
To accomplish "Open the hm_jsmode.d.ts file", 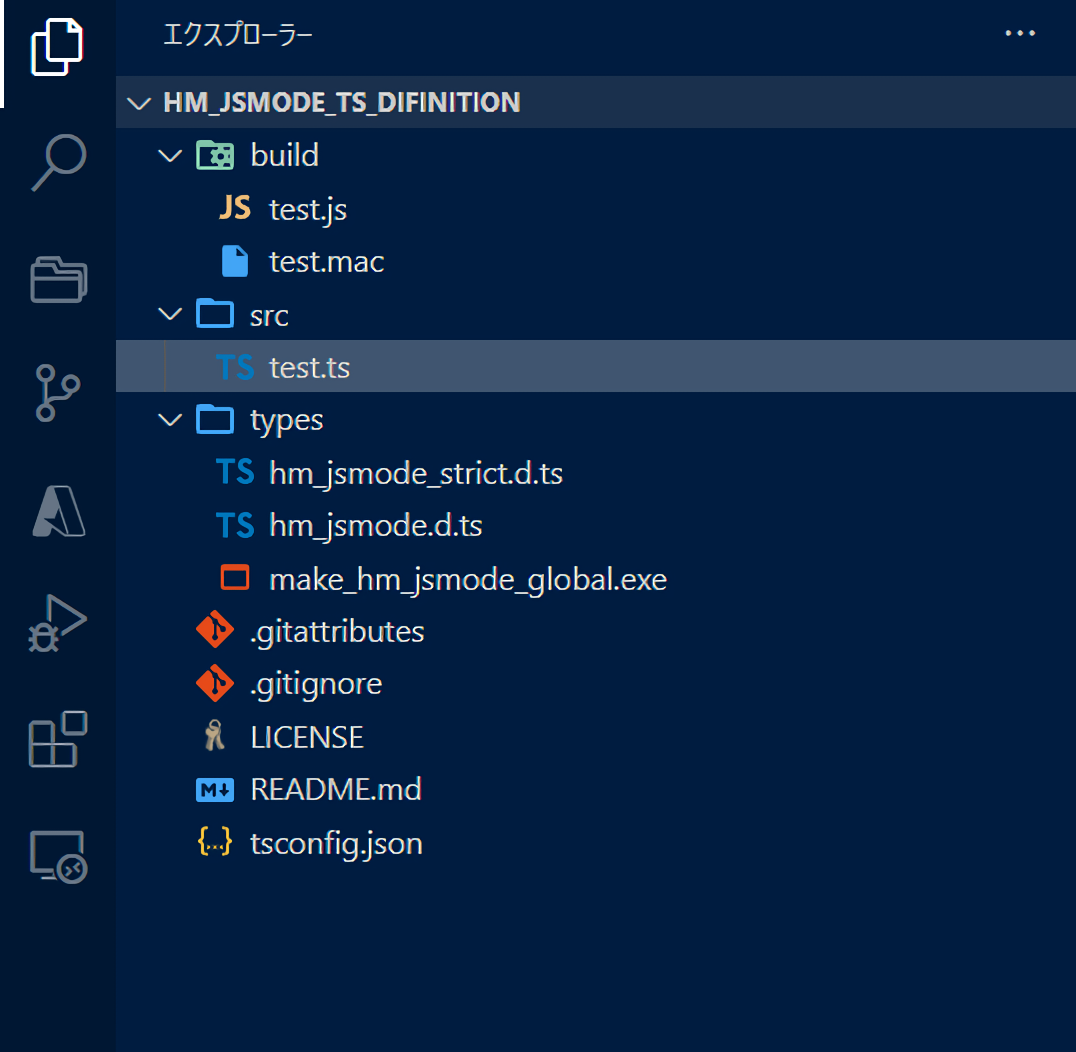I will pyautogui.click(x=375, y=526).
